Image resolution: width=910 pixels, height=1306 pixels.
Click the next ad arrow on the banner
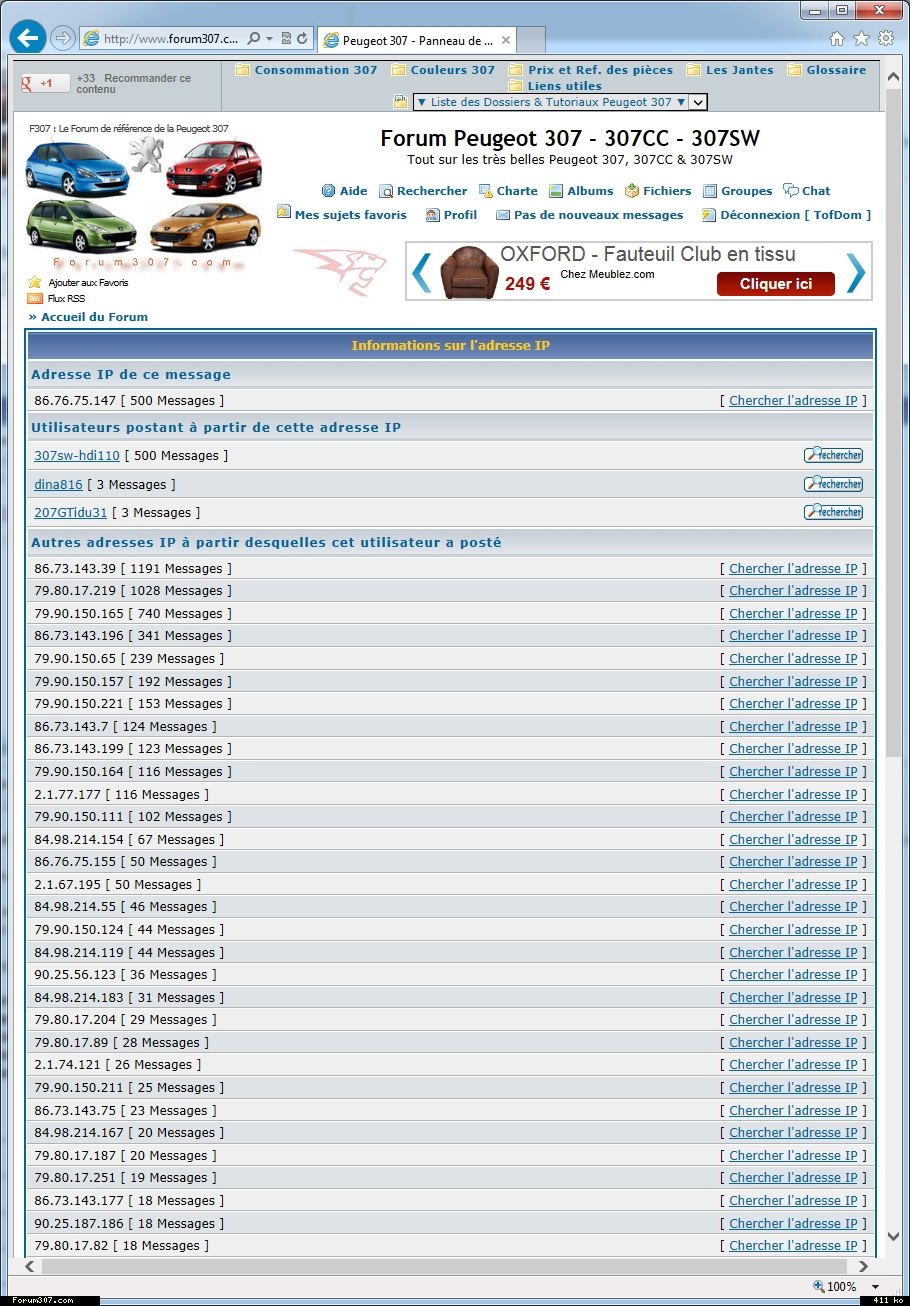click(x=856, y=272)
